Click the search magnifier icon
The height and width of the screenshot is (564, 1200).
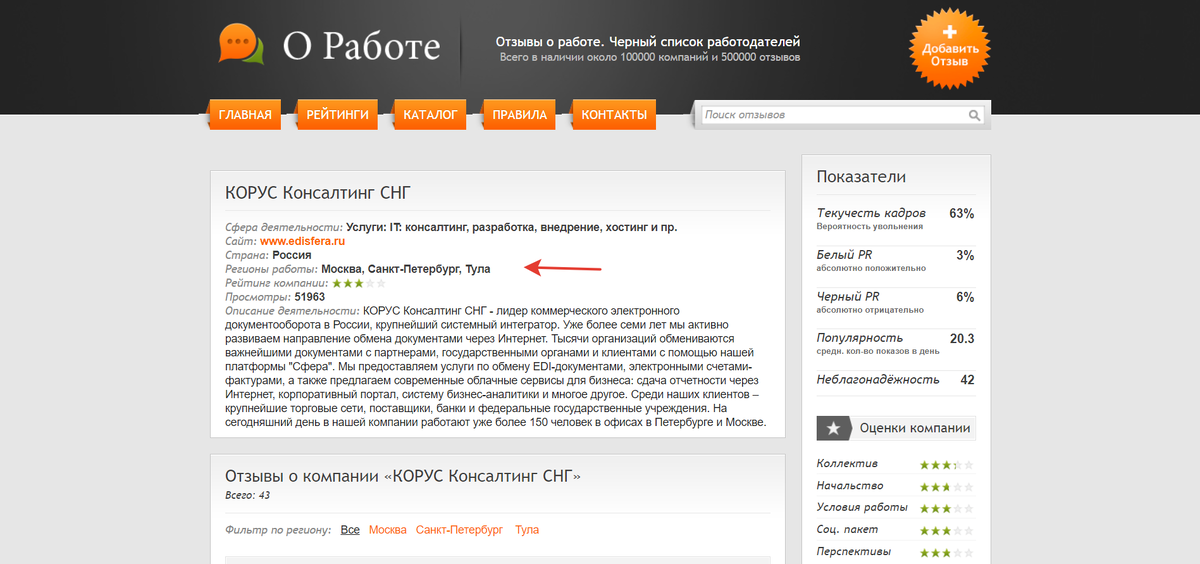pos(974,116)
